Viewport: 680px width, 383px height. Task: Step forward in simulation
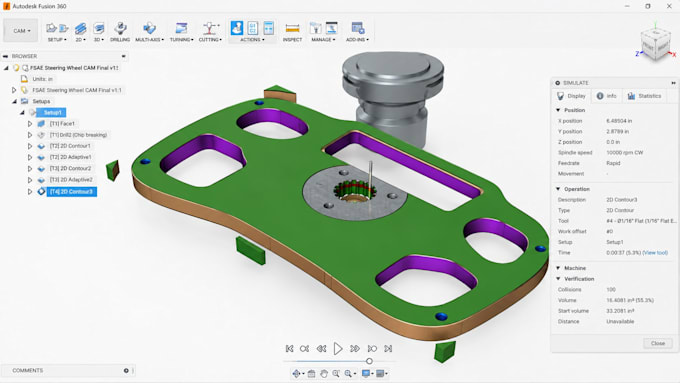tap(355, 348)
